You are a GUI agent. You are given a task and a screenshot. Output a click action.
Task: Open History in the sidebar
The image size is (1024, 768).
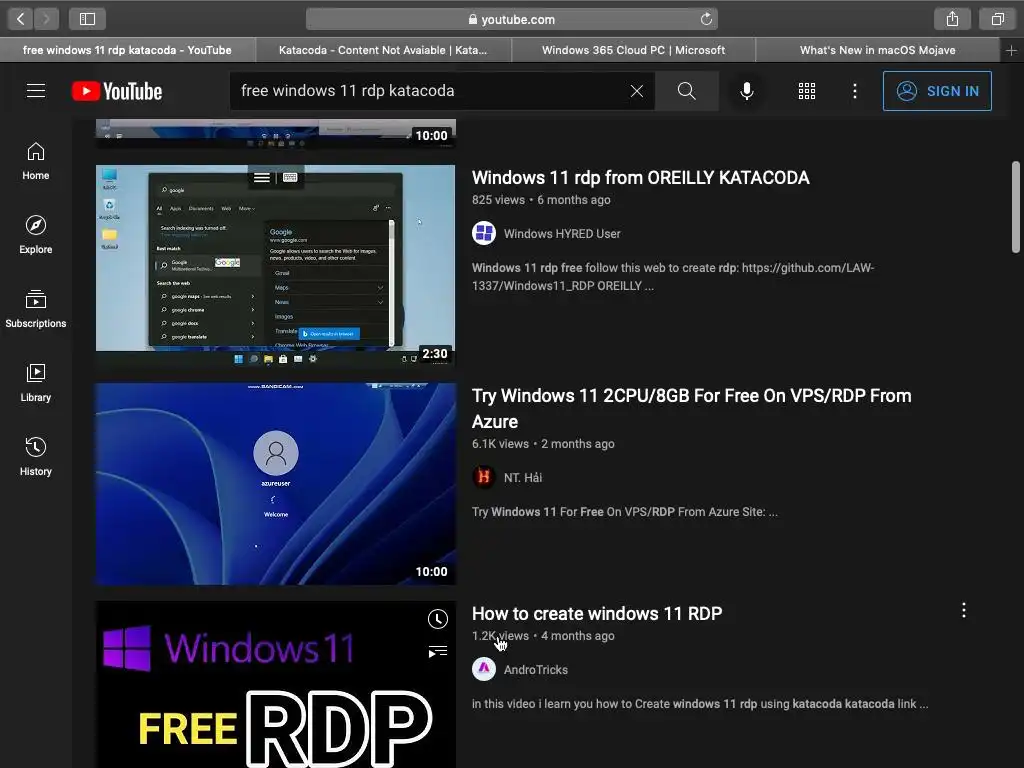[36, 456]
